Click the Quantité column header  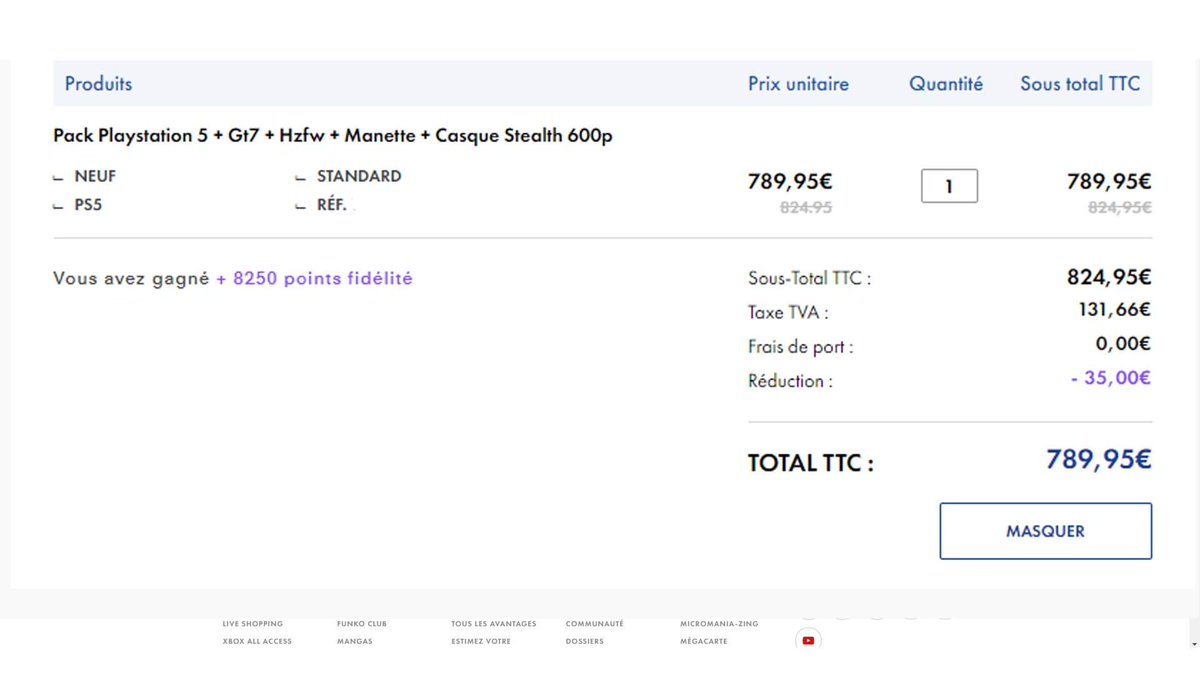[x=946, y=84]
